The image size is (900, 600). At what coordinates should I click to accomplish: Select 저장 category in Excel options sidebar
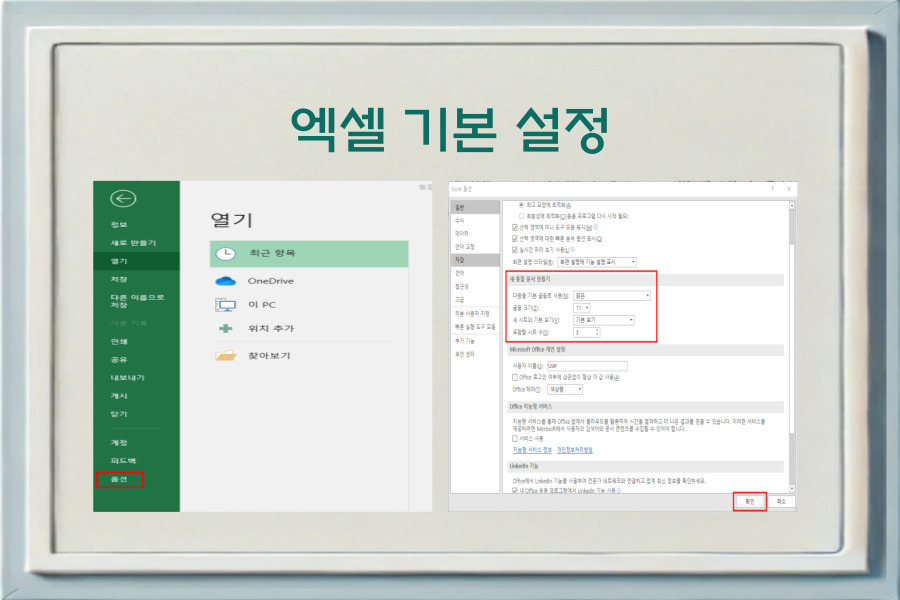coord(475,260)
